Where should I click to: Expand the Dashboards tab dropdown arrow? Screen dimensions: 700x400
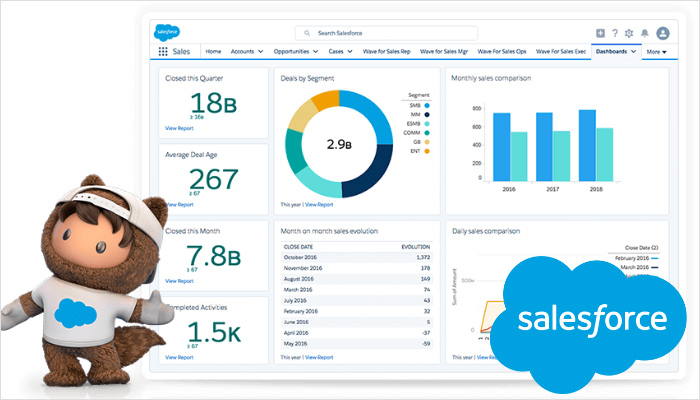pos(633,51)
